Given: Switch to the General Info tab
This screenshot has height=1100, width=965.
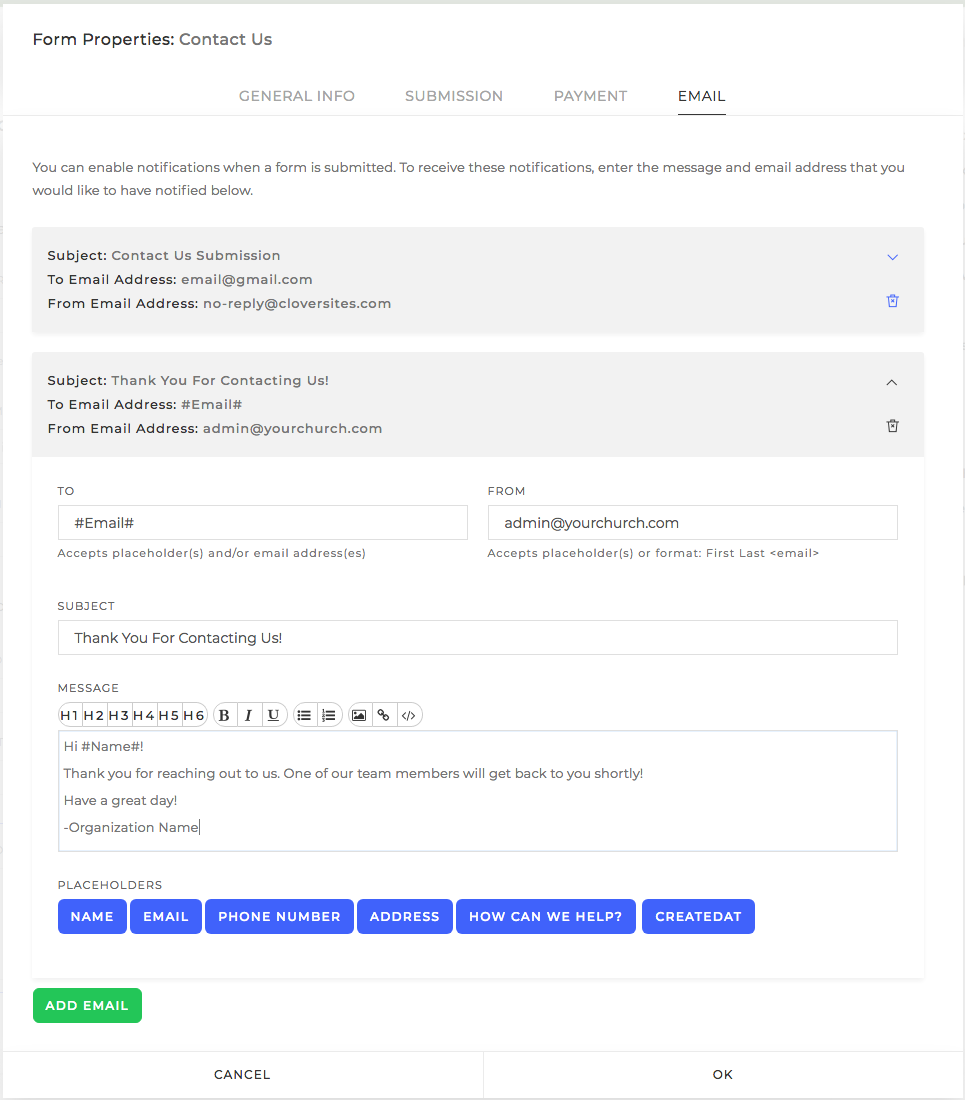Looking at the screenshot, I should (296, 96).
